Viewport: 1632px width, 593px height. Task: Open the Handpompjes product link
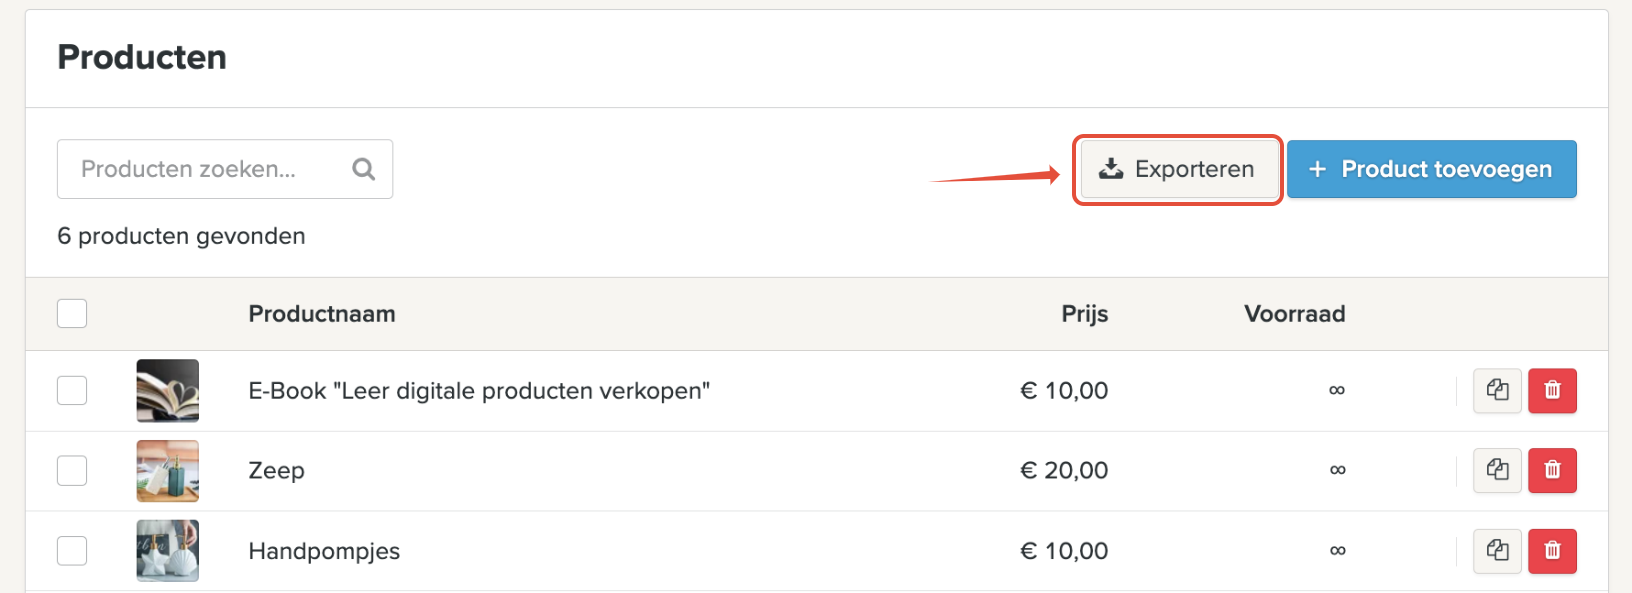tap(324, 551)
